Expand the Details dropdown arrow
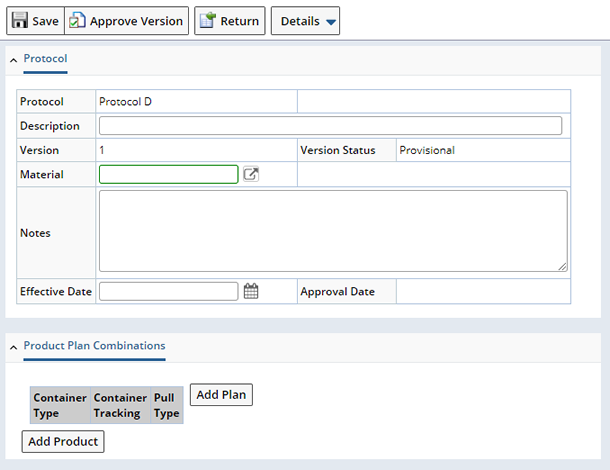 click(331, 22)
